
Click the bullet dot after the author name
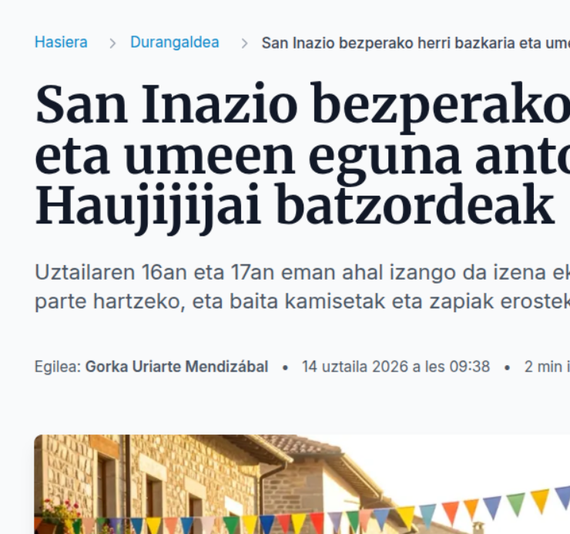pos(285,368)
